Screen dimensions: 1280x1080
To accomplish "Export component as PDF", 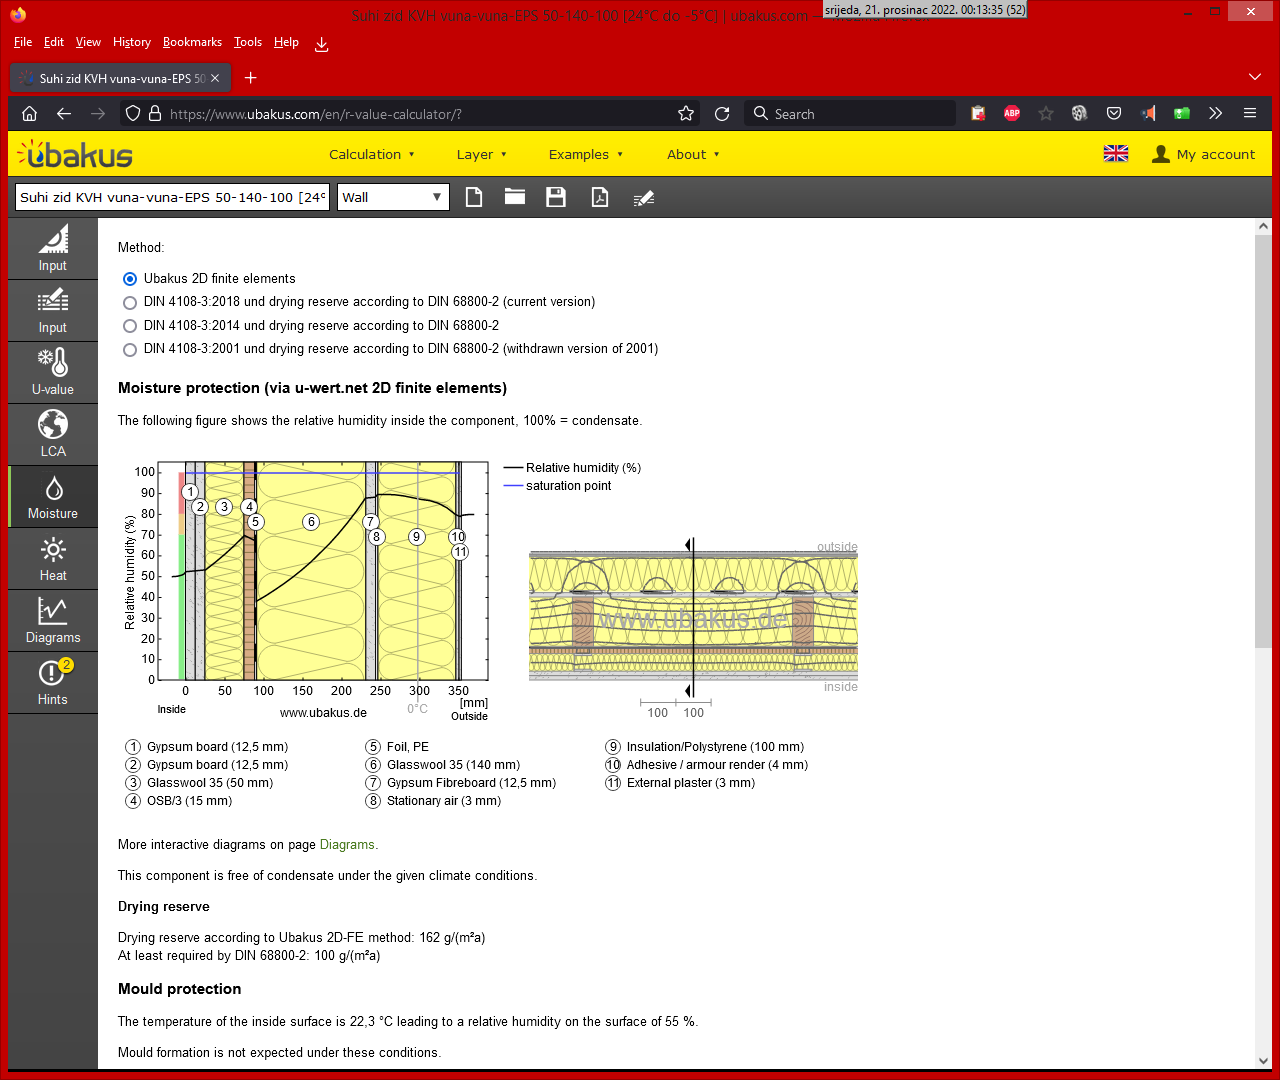I will [600, 197].
